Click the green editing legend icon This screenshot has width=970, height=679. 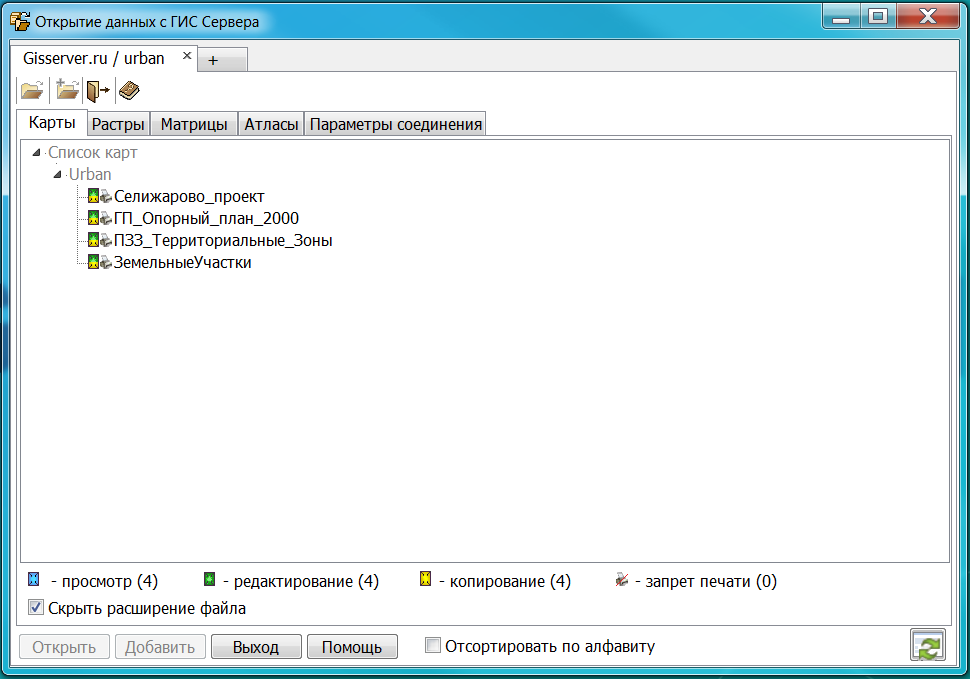point(209,580)
